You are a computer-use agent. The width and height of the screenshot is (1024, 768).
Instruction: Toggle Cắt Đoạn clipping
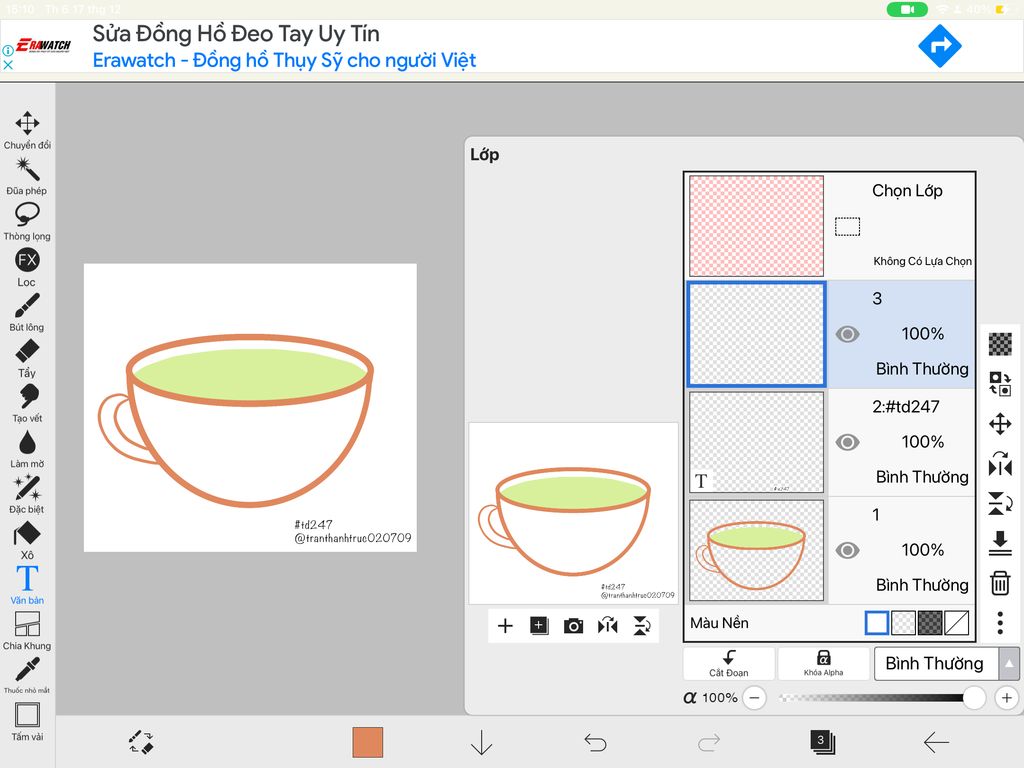(729, 664)
